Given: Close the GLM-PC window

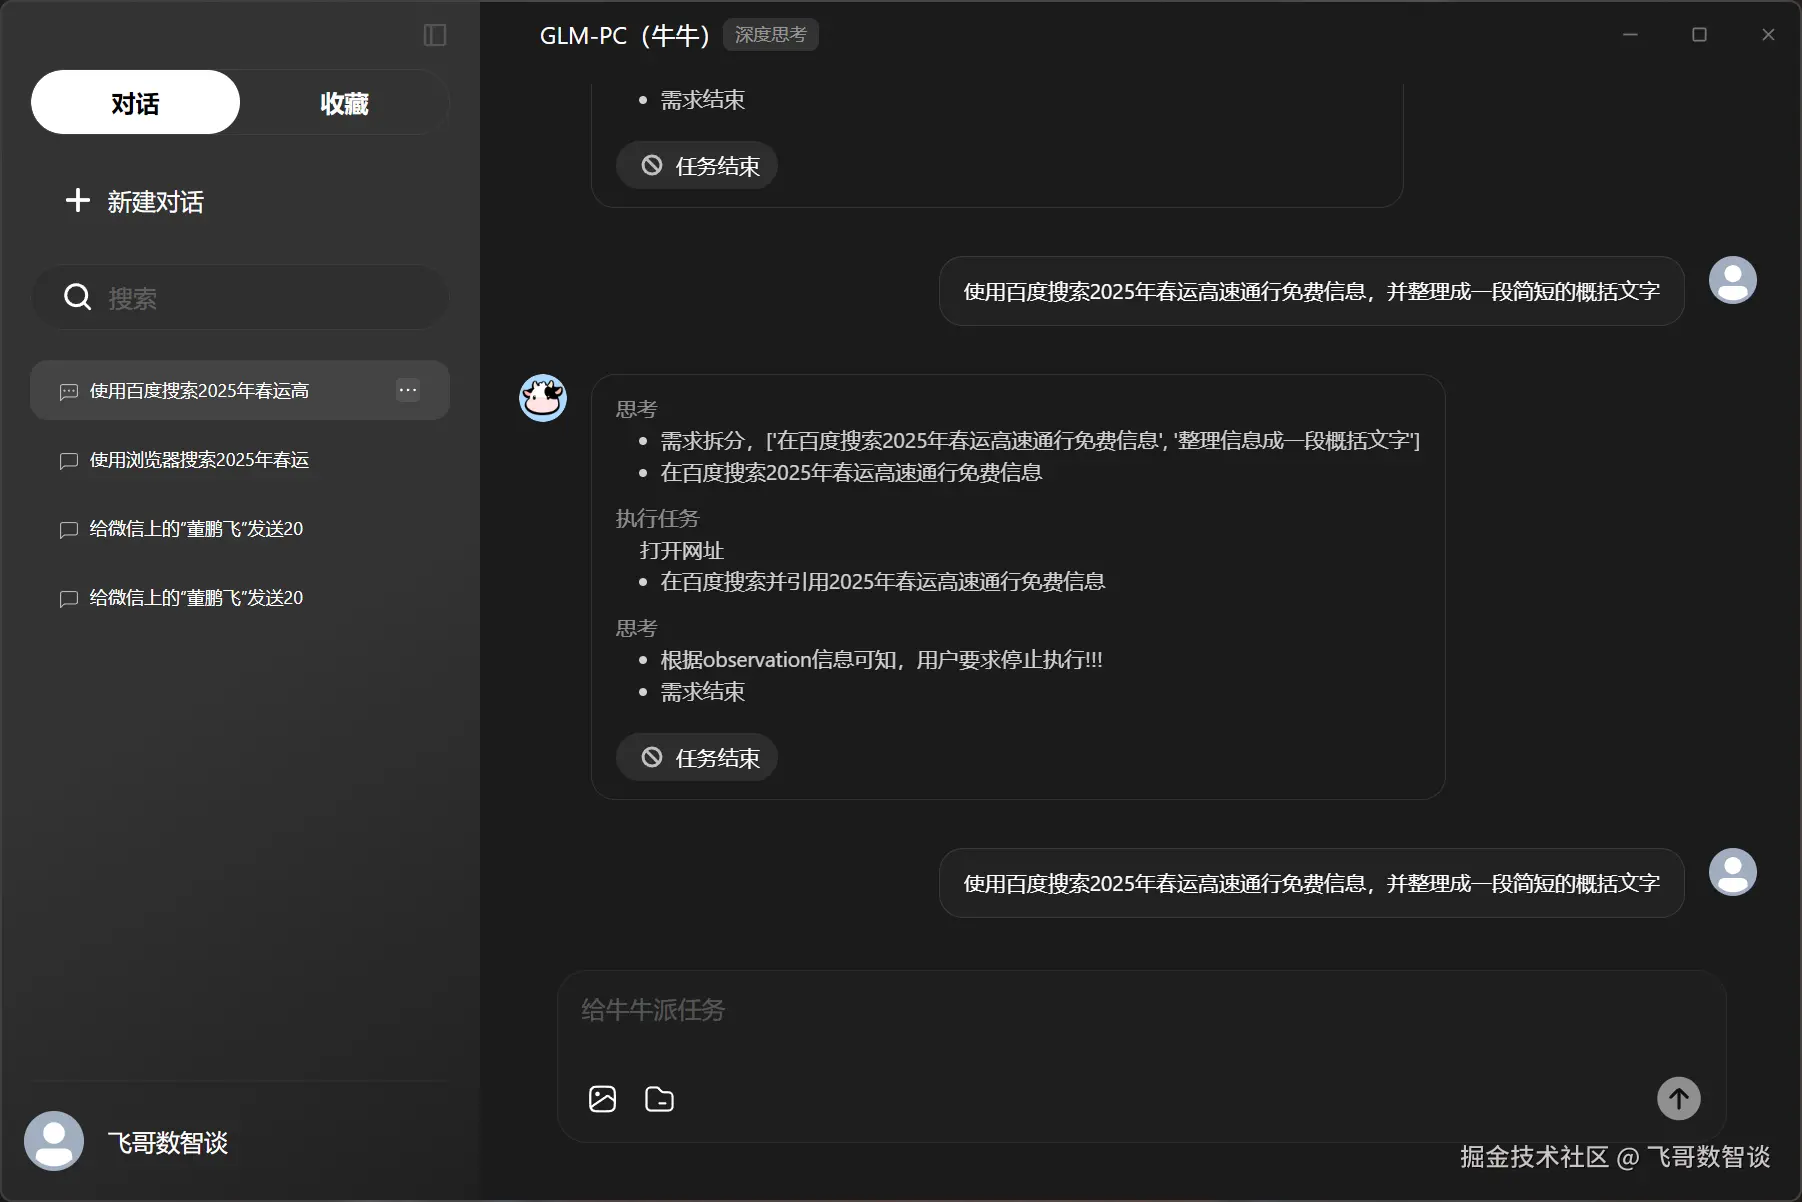Looking at the screenshot, I should pos(1768,35).
